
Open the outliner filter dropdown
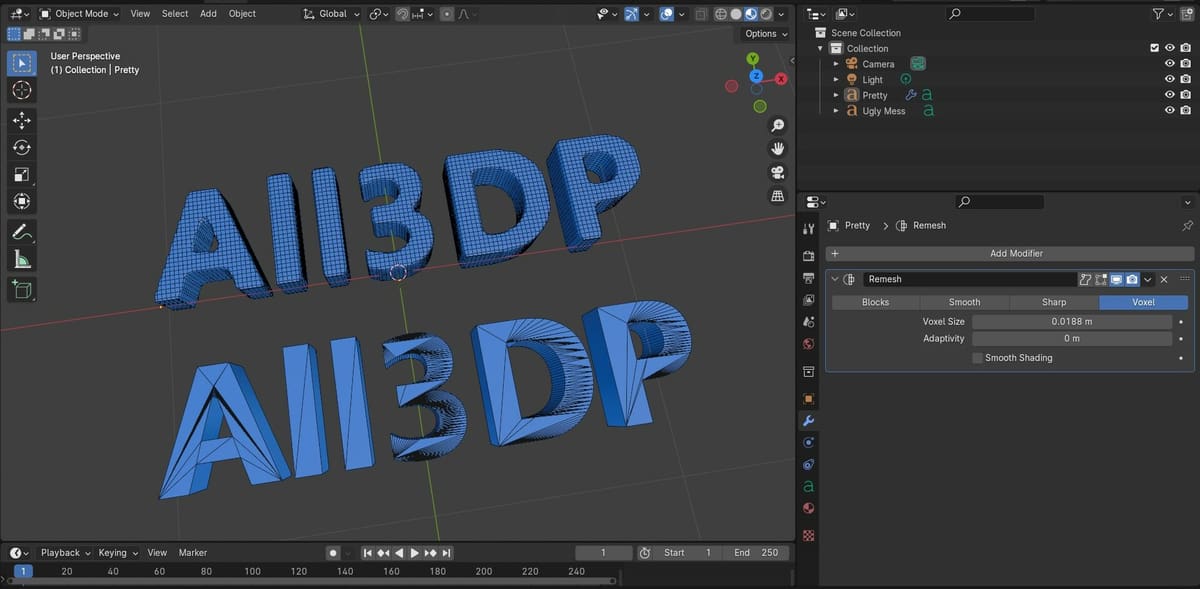(1164, 14)
